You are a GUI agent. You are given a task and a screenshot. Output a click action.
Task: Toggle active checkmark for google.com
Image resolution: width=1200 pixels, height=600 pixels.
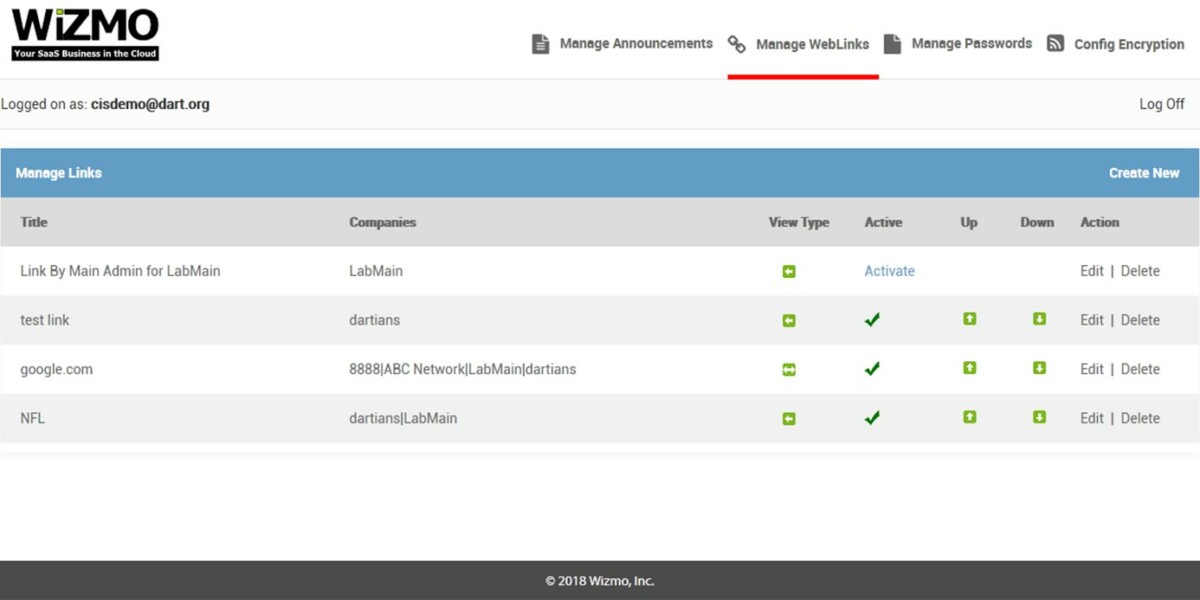(x=872, y=369)
